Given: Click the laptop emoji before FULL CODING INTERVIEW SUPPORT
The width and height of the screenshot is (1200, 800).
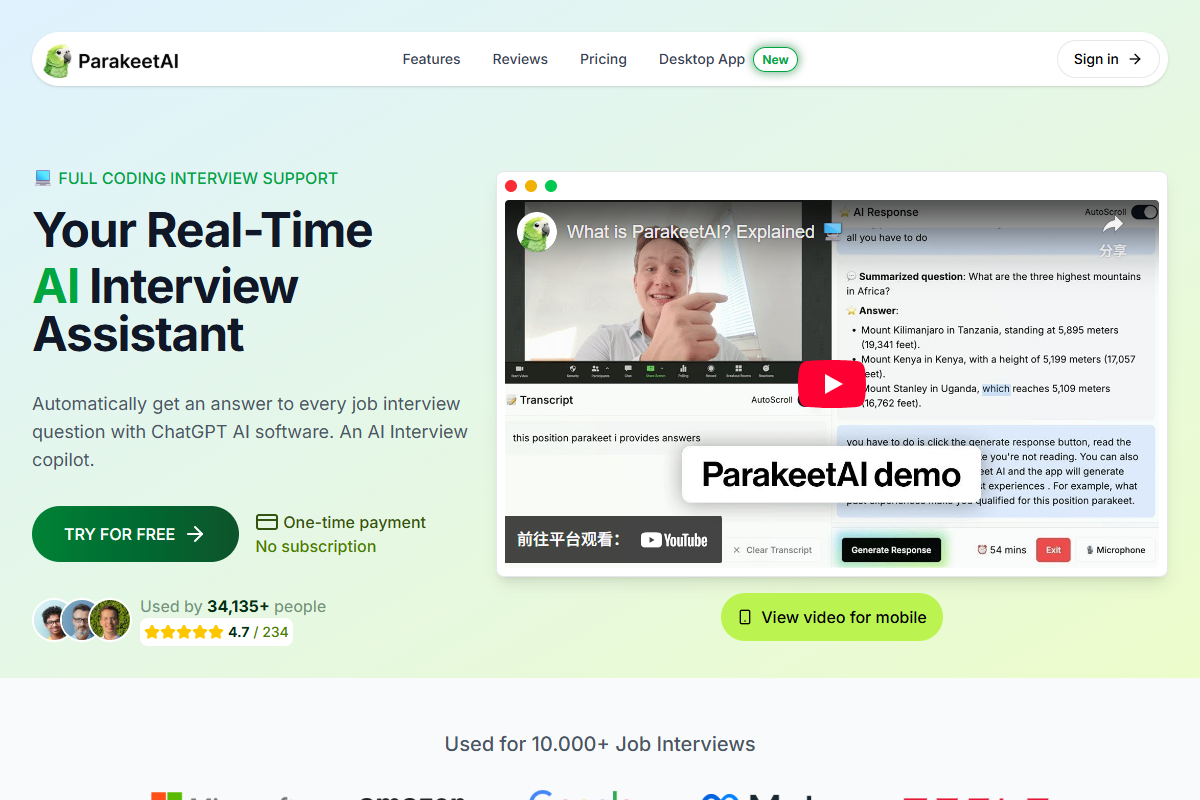Looking at the screenshot, I should (41, 177).
